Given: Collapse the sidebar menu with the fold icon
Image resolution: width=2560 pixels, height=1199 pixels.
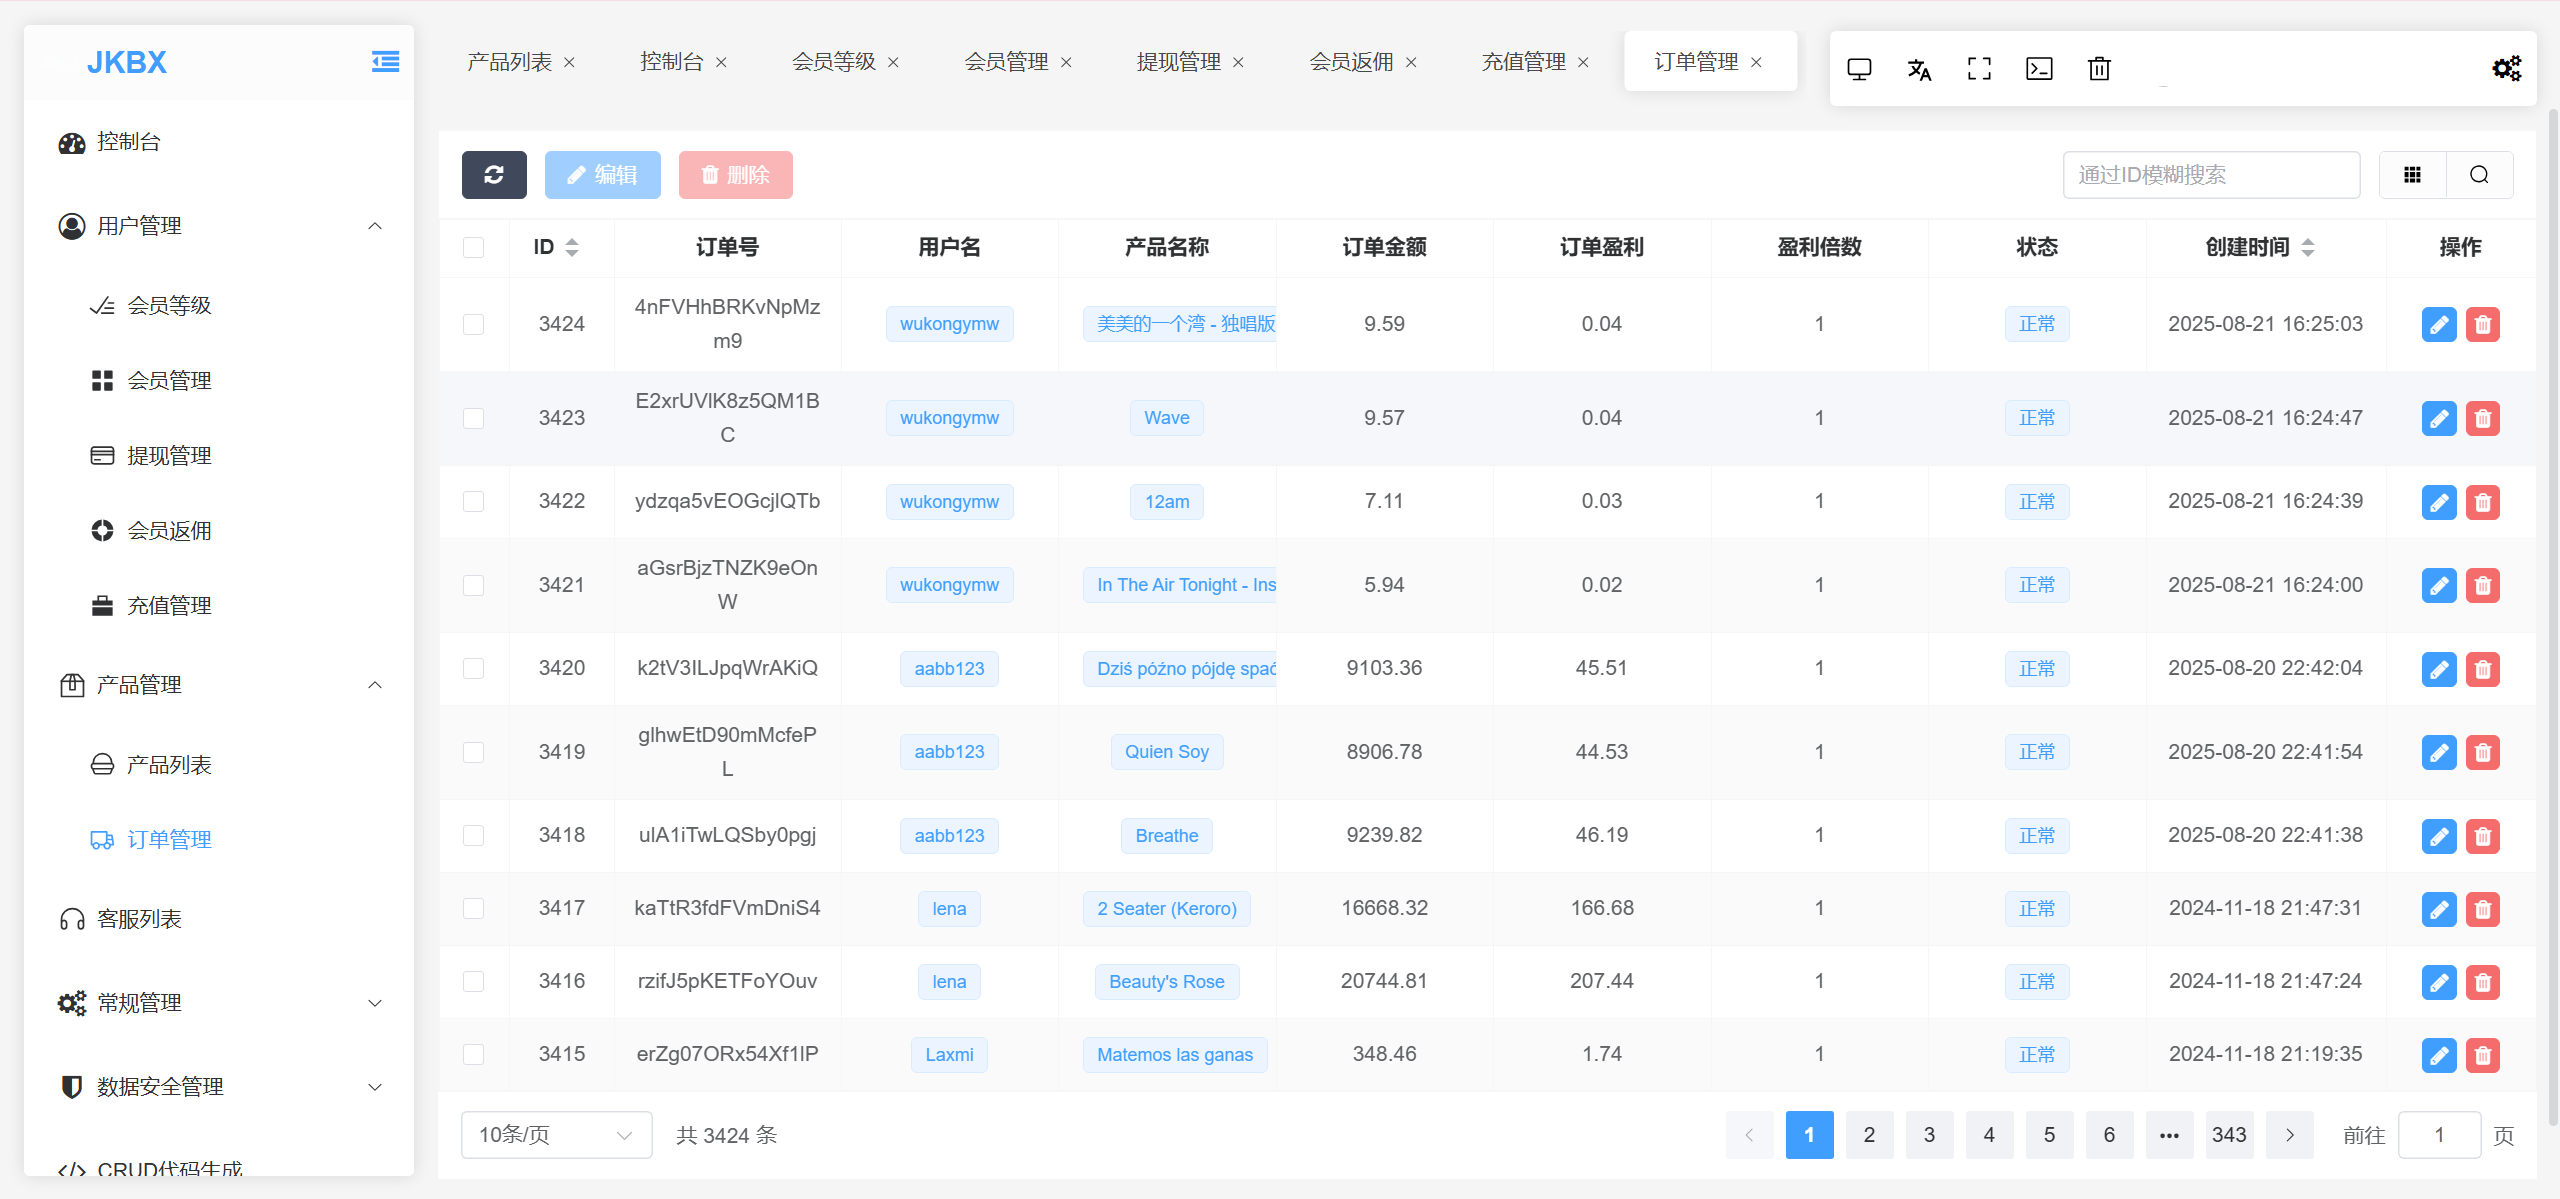Looking at the screenshot, I should point(385,62).
